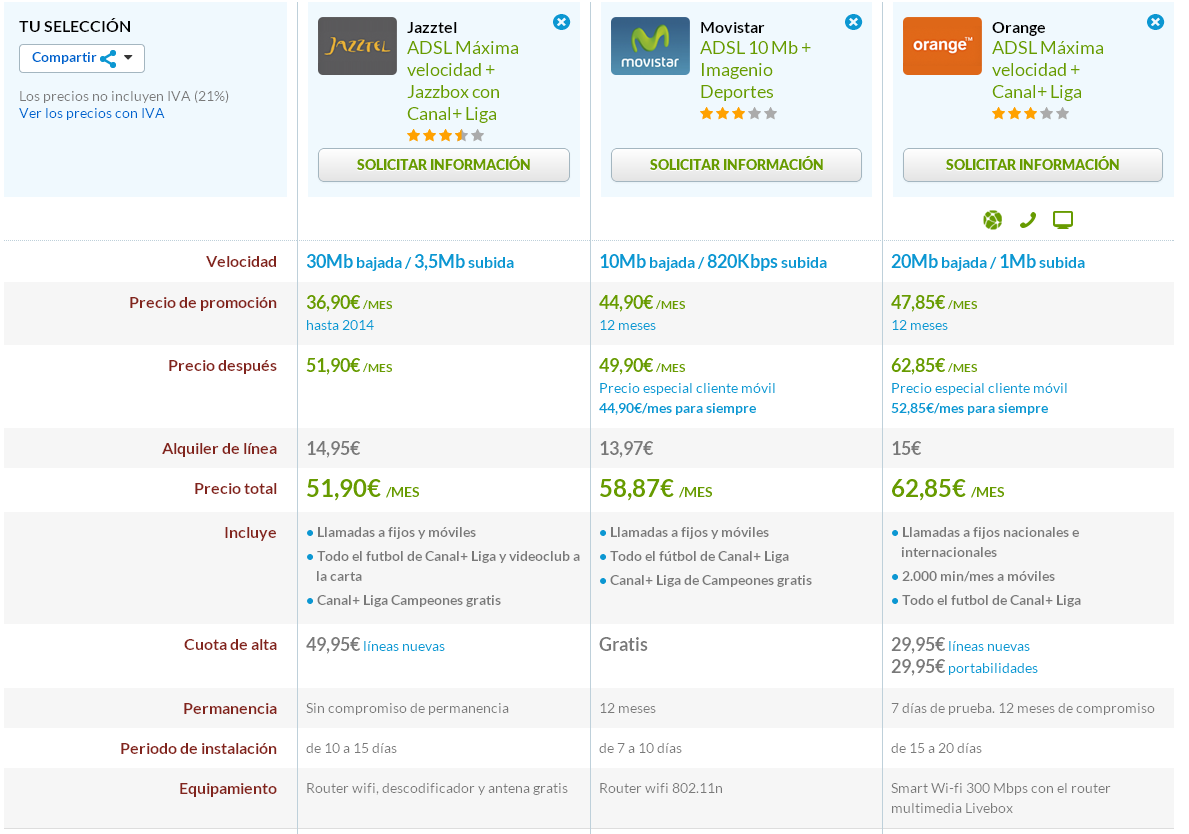
Task: Click Orange 'Precio especial cliente móvil' text
Action: click(x=979, y=388)
